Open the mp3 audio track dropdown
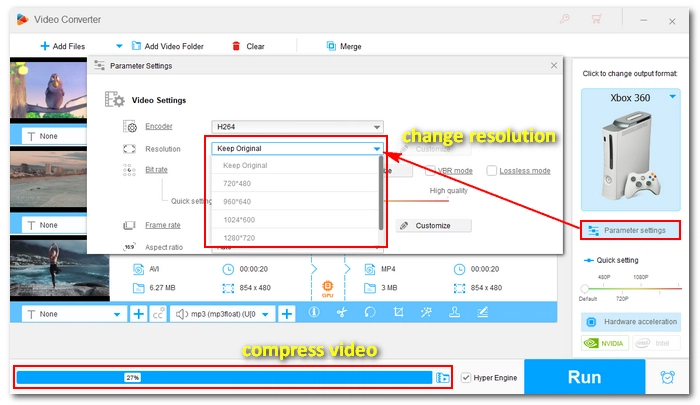The height and width of the screenshot is (405, 700). (x=222, y=314)
